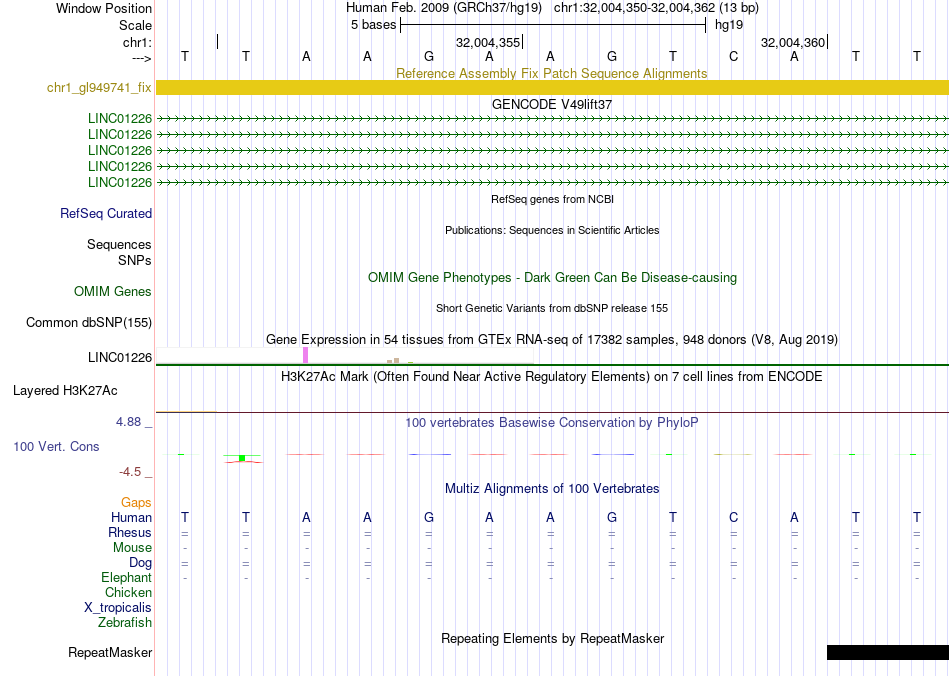Viewport: 950px width, 676px height.
Task: Click the Mouse species label
Action: pyautogui.click(x=132, y=548)
